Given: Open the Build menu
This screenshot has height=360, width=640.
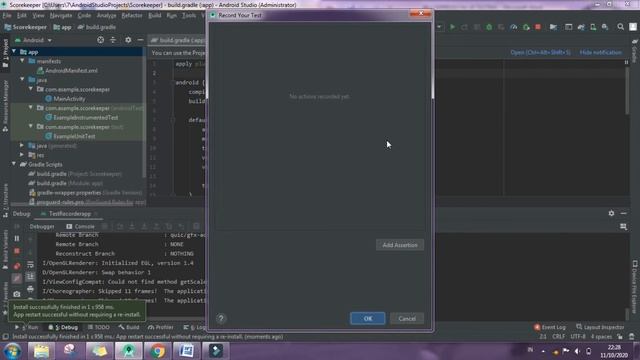Looking at the screenshot, I should pos(155,16).
